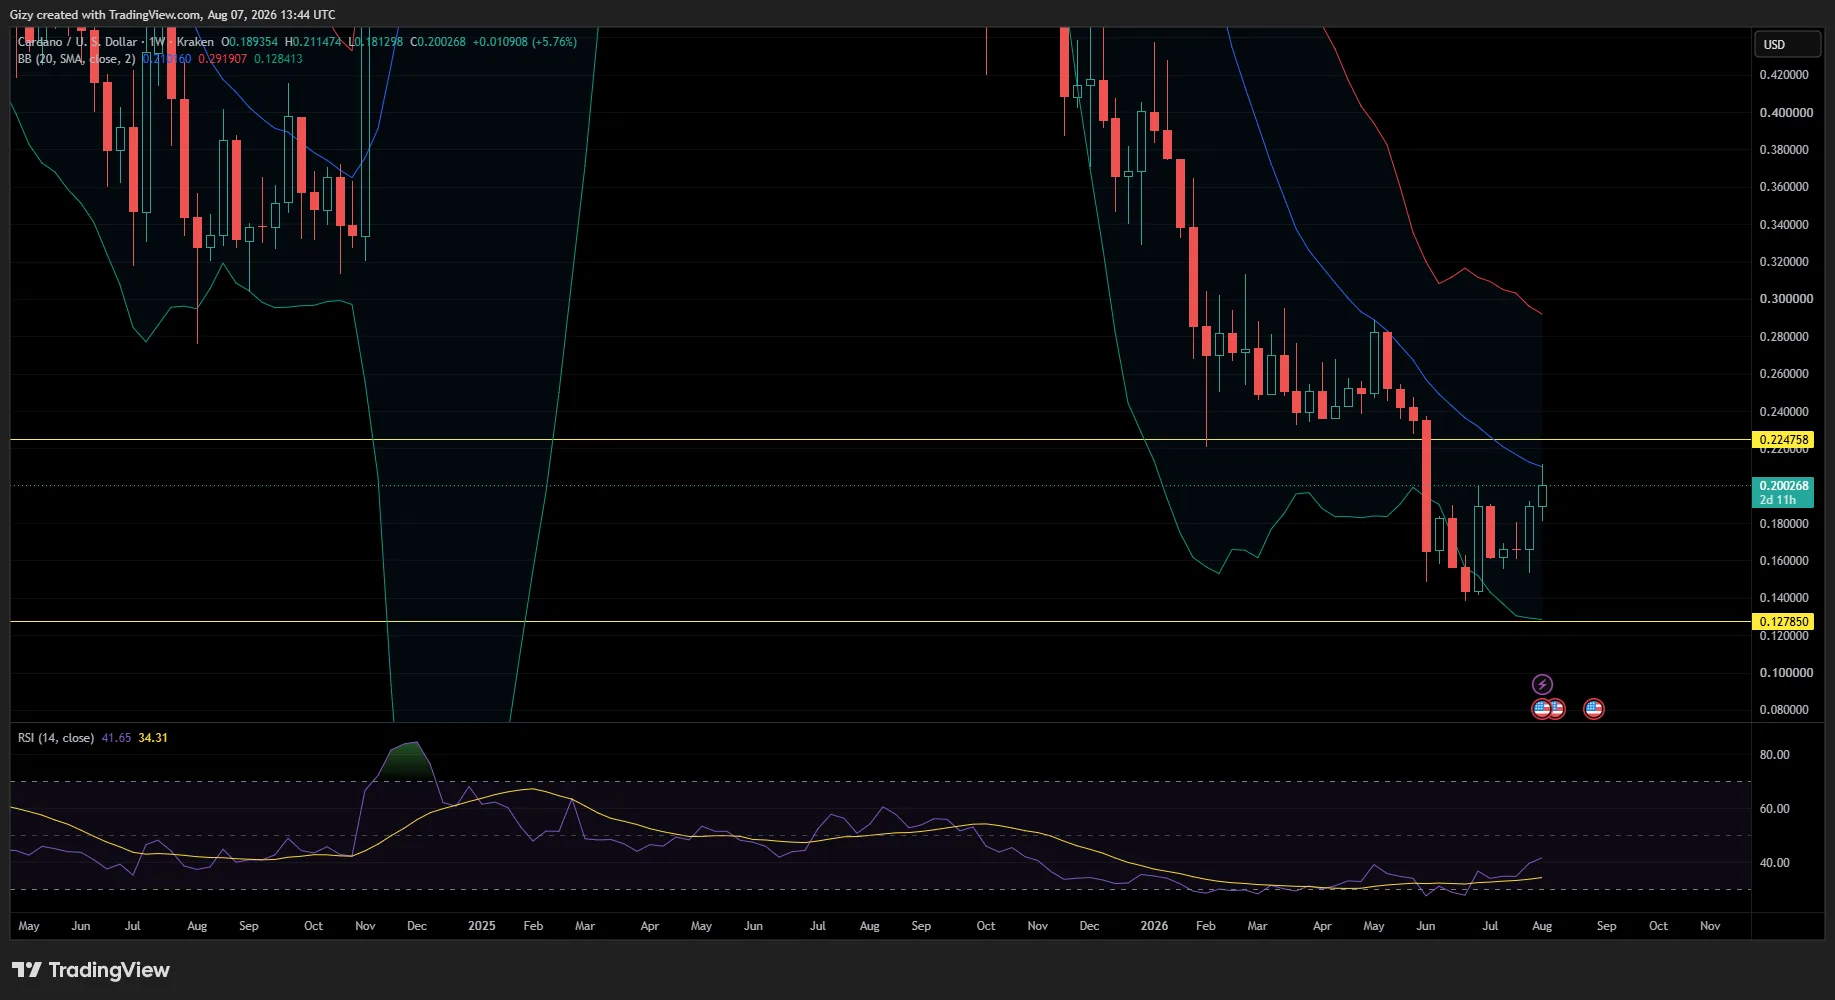This screenshot has width=1835, height=1000.
Task: Click the 0.360000 price axis label
Action: coord(1784,187)
